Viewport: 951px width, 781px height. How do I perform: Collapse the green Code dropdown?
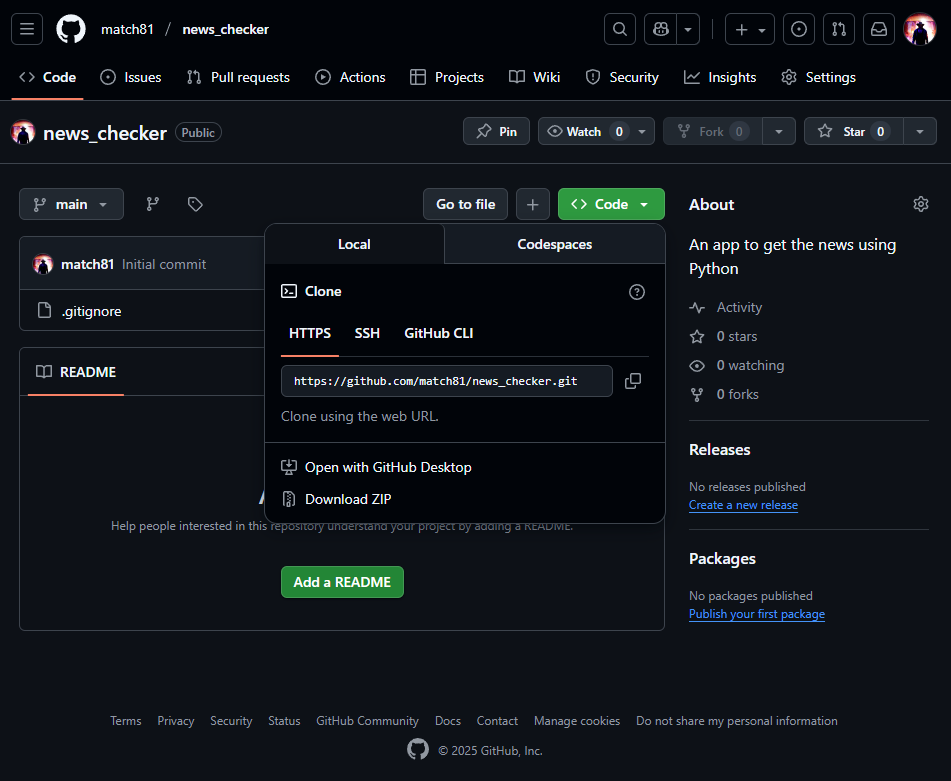611,204
